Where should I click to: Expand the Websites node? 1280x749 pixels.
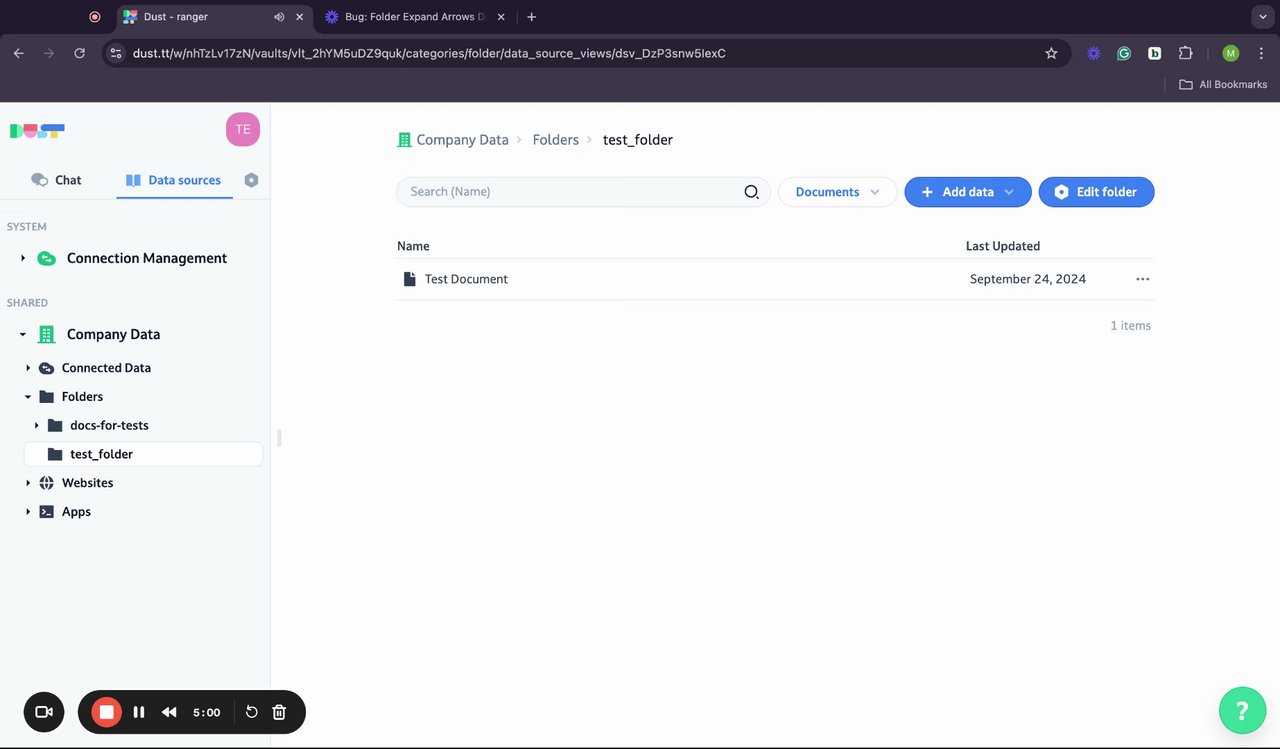tap(28, 483)
